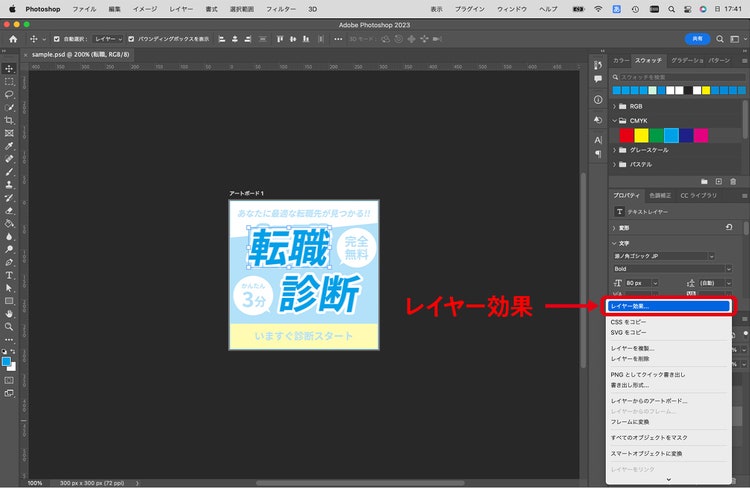Click the sample.psd document tab
This screenshot has width=750, height=488.
pos(80,55)
